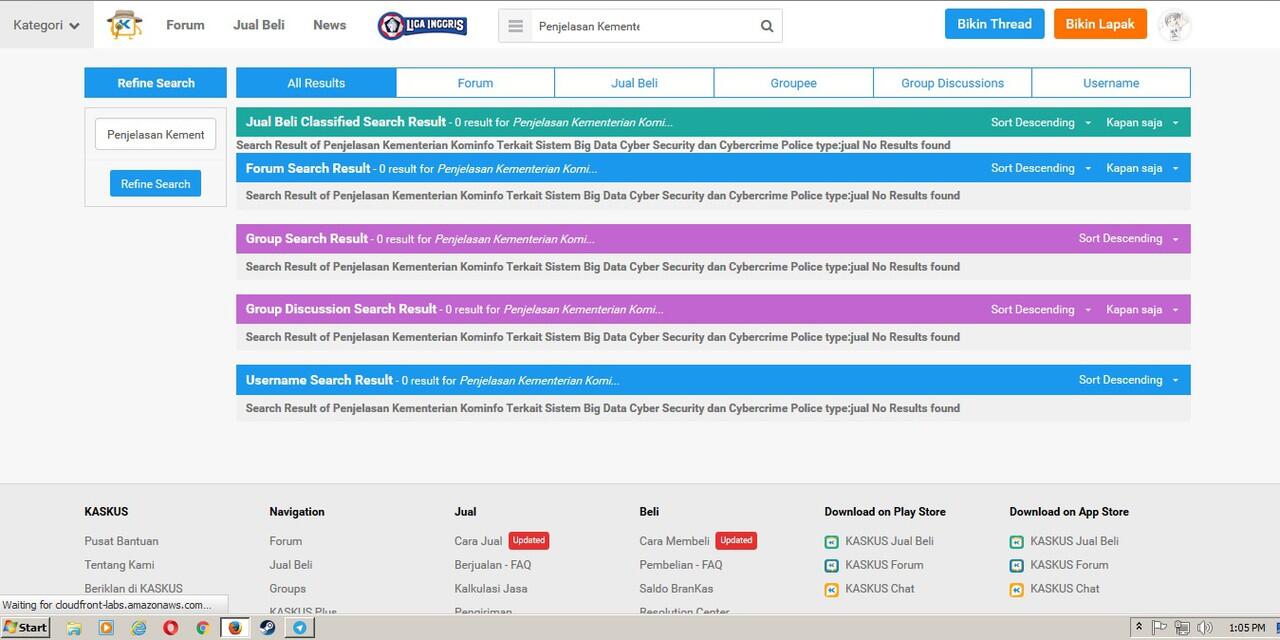
Task: Click Play Store KASKUS Jual Beli app icon
Action: click(x=831, y=542)
